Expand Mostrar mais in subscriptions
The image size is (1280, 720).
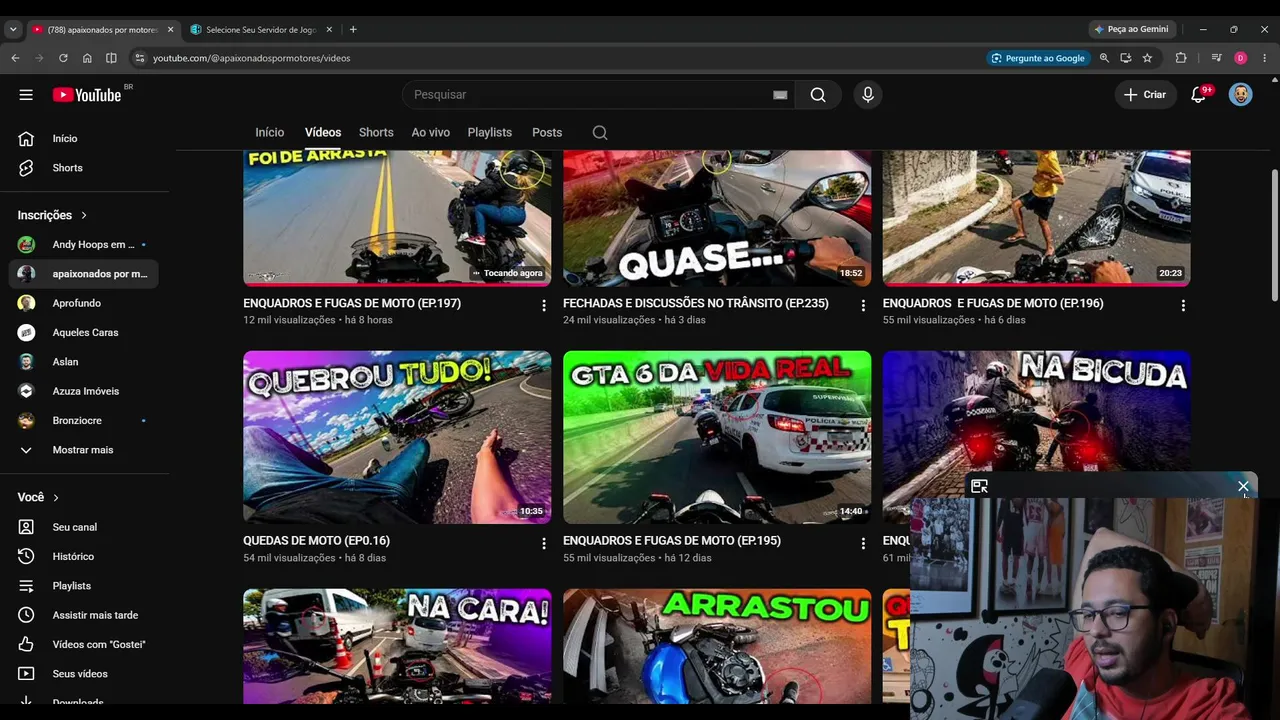coord(85,450)
